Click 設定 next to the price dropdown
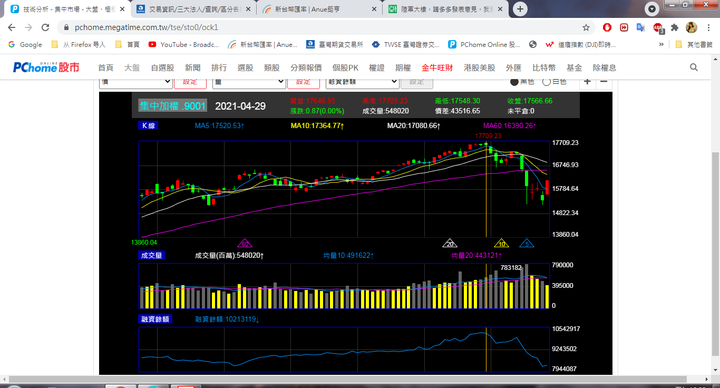The height and width of the screenshot is (388, 720). [x=190, y=82]
